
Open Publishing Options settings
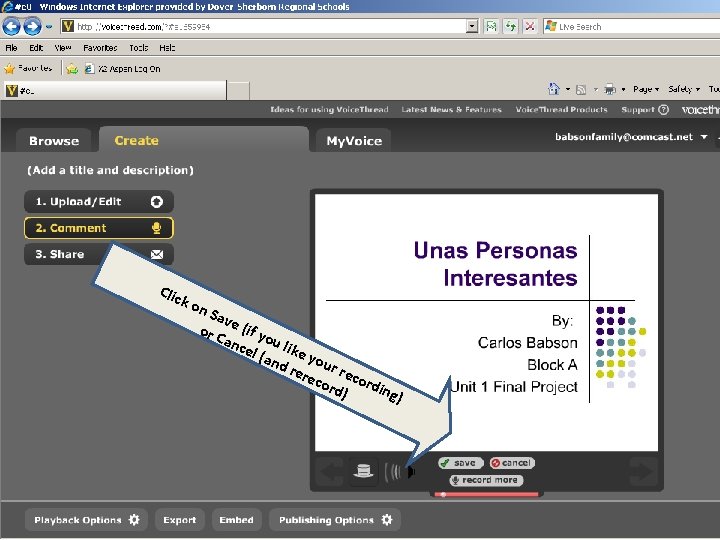pyautogui.click(x=335, y=520)
